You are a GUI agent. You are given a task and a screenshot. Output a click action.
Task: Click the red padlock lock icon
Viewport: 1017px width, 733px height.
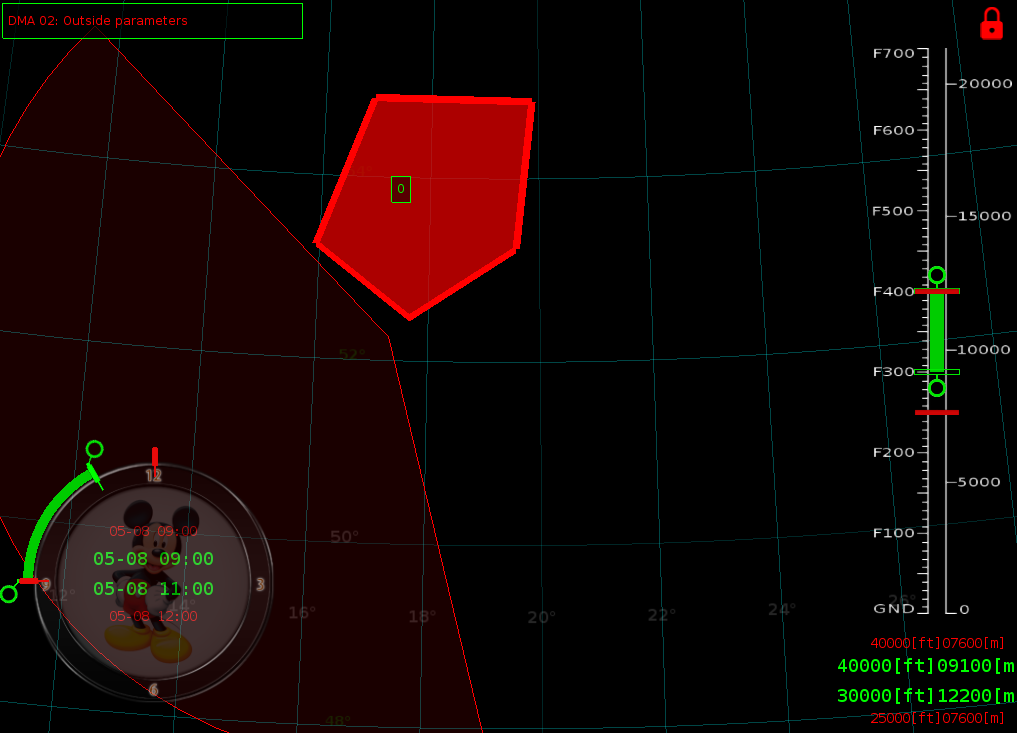[x=991, y=23]
